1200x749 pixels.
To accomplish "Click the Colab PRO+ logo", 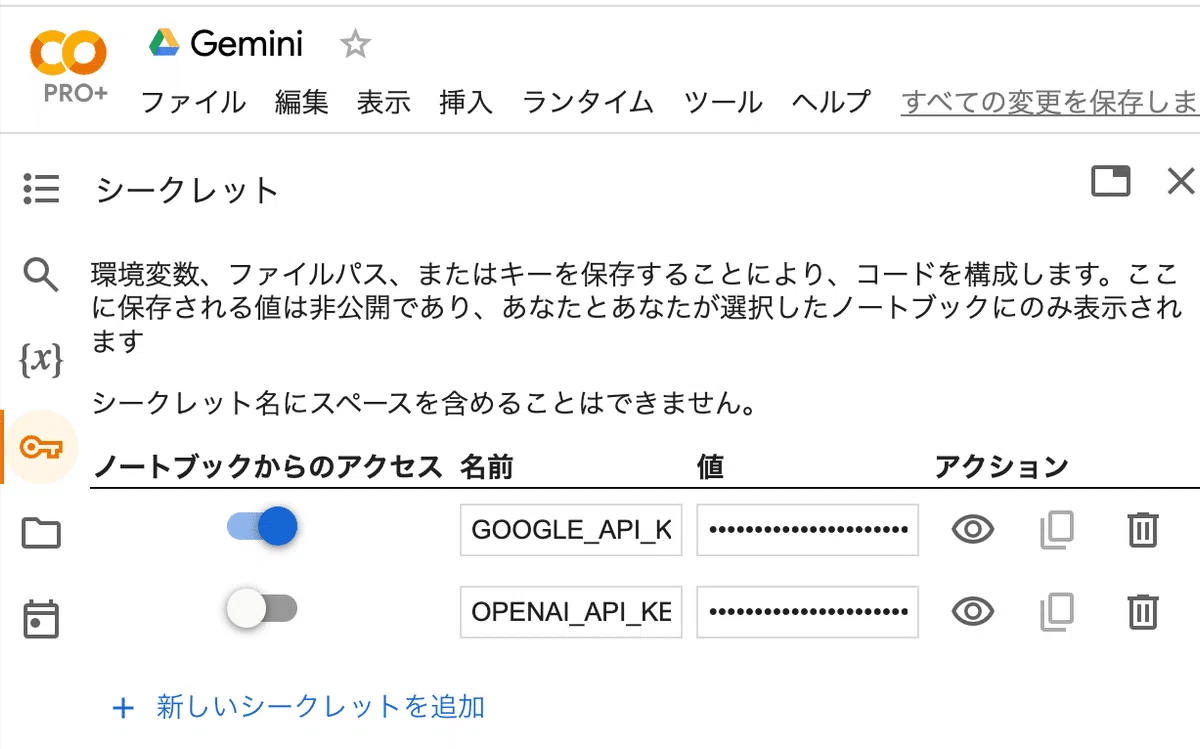I will click(68, 65).
